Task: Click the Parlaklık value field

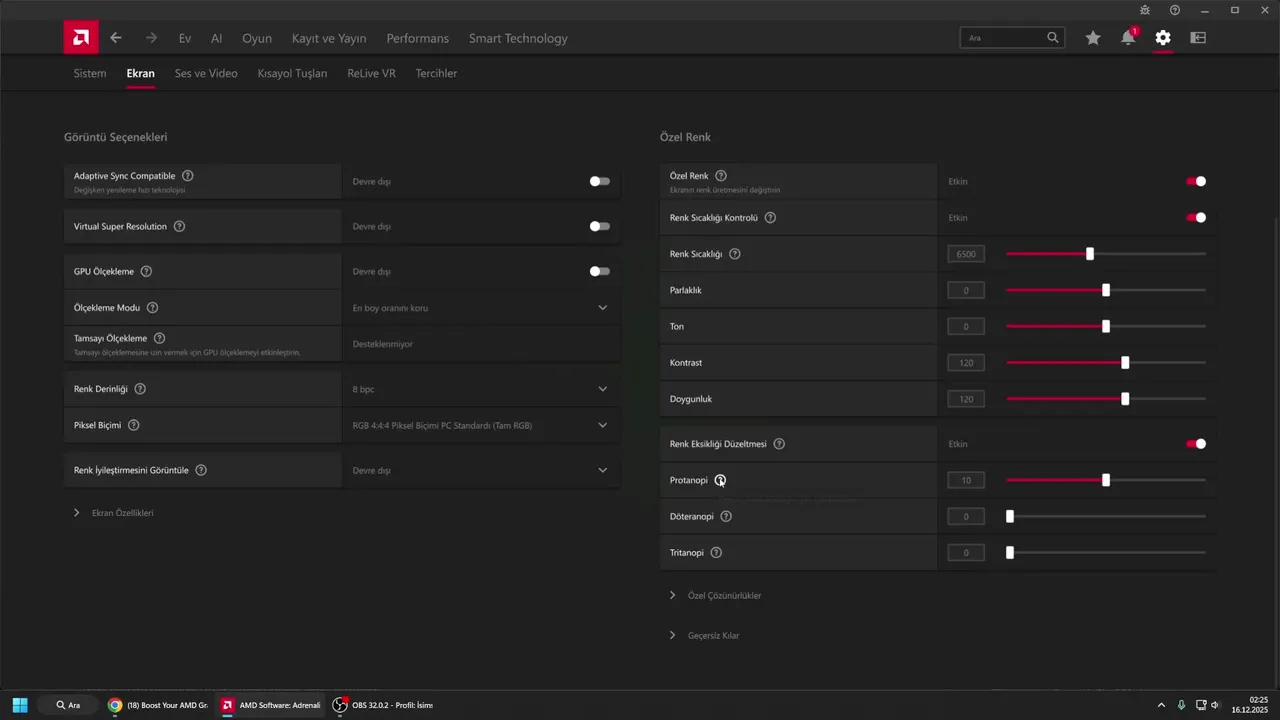Action: coord(966,290)
